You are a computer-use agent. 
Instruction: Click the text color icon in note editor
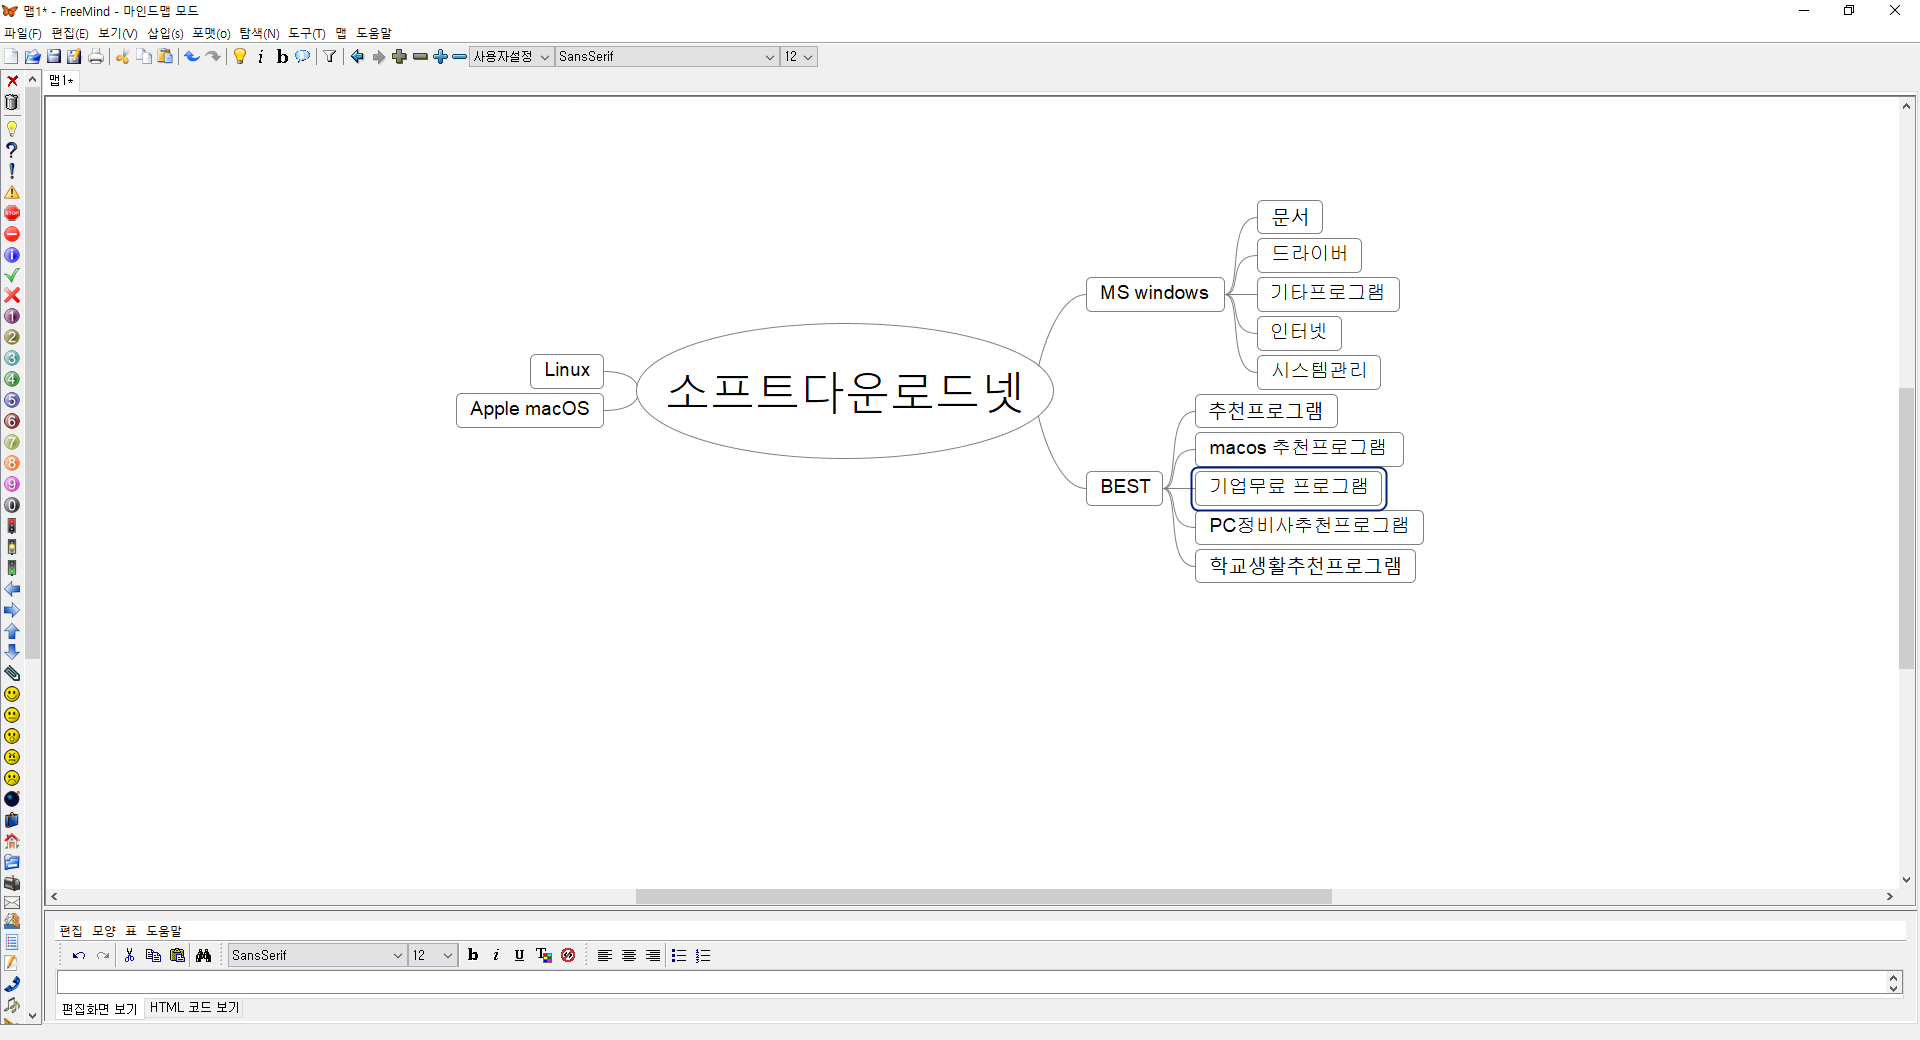(x=544, y=956)
